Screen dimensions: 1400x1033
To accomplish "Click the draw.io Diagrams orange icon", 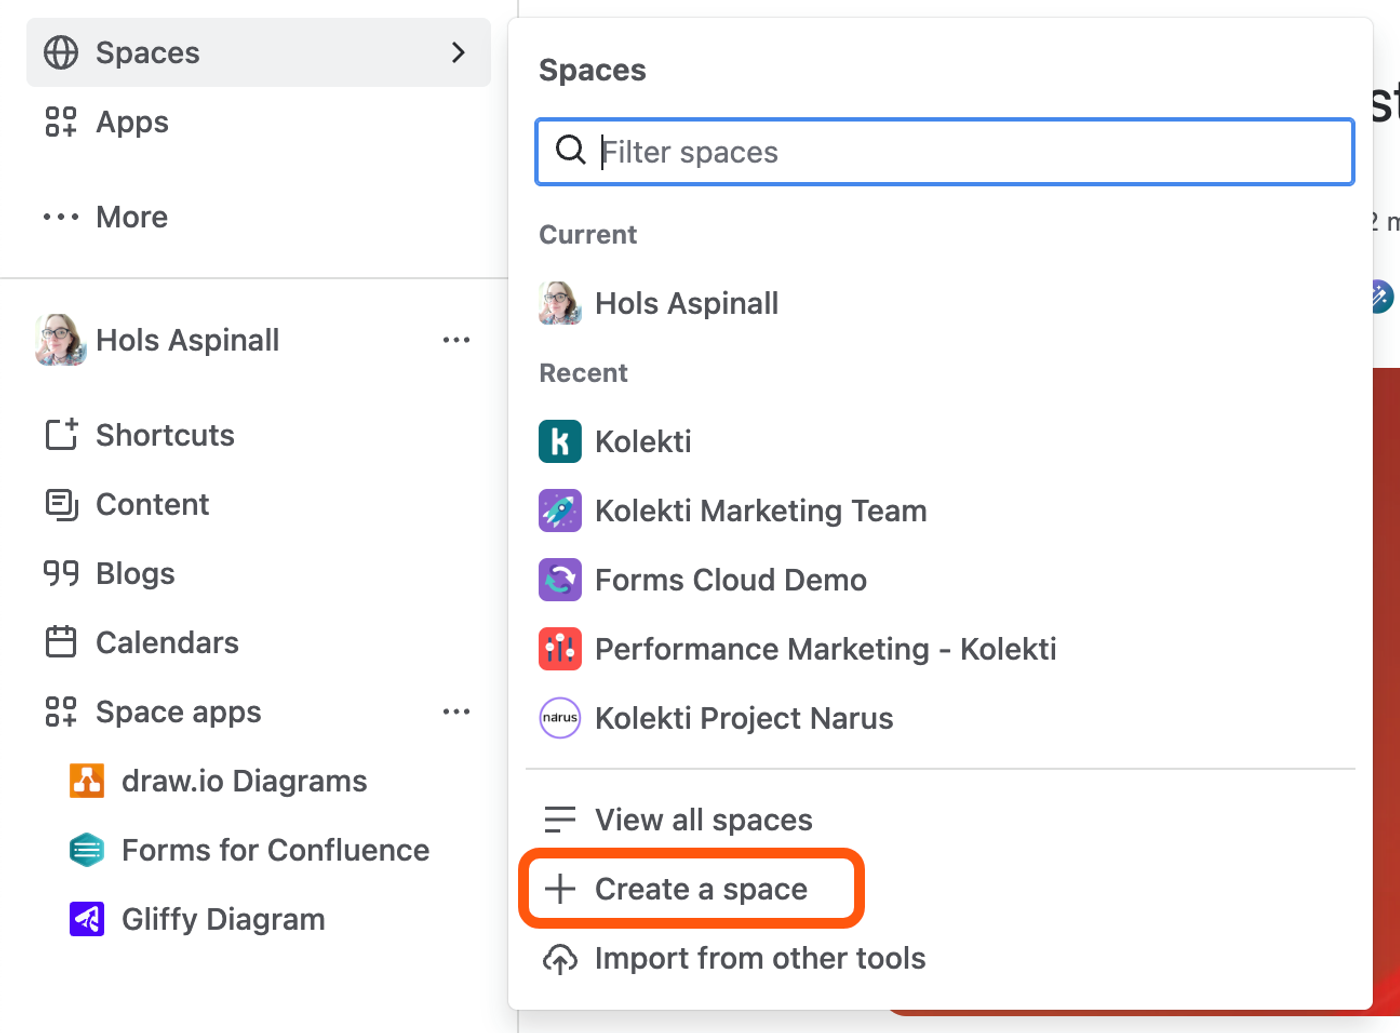I will click(87, 781).
